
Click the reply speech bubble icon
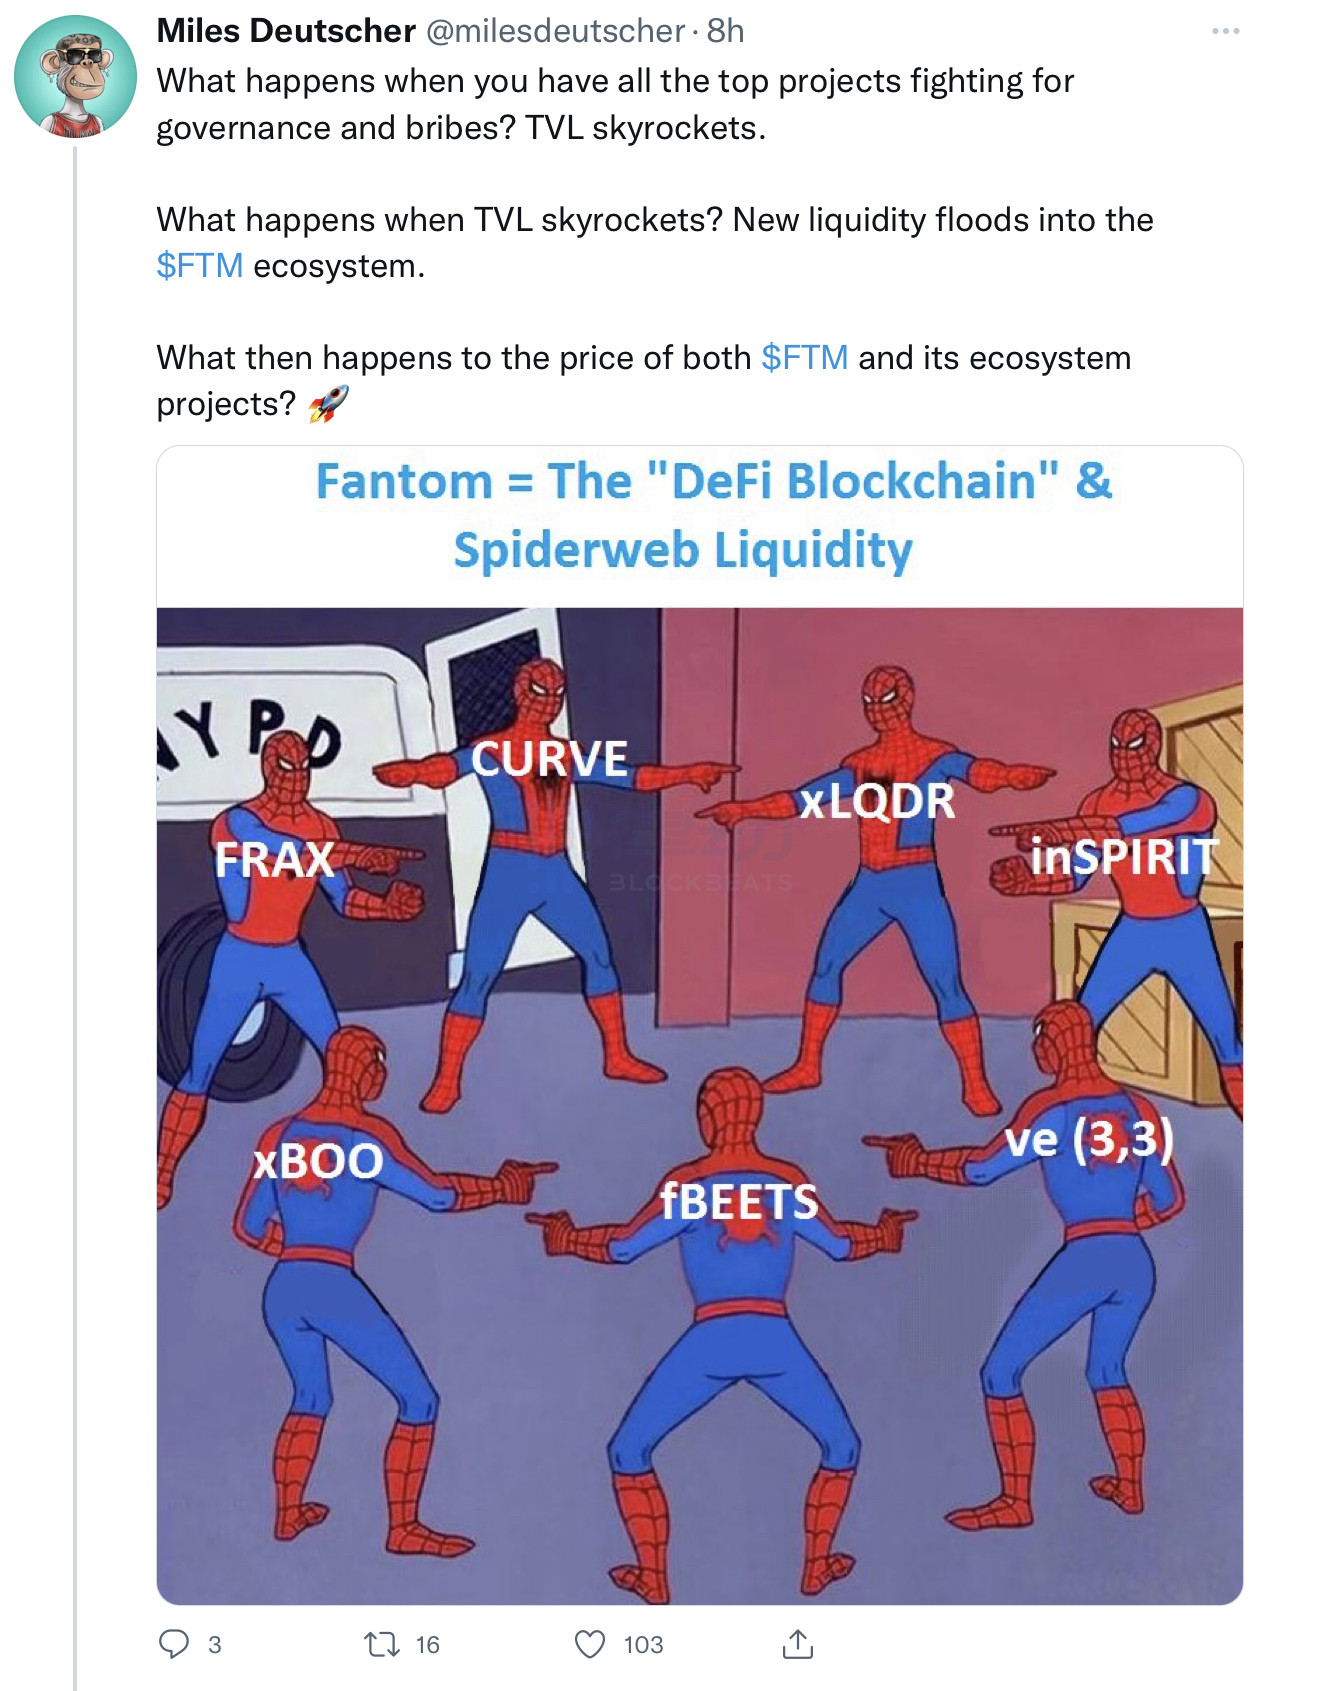[174, 1644]
